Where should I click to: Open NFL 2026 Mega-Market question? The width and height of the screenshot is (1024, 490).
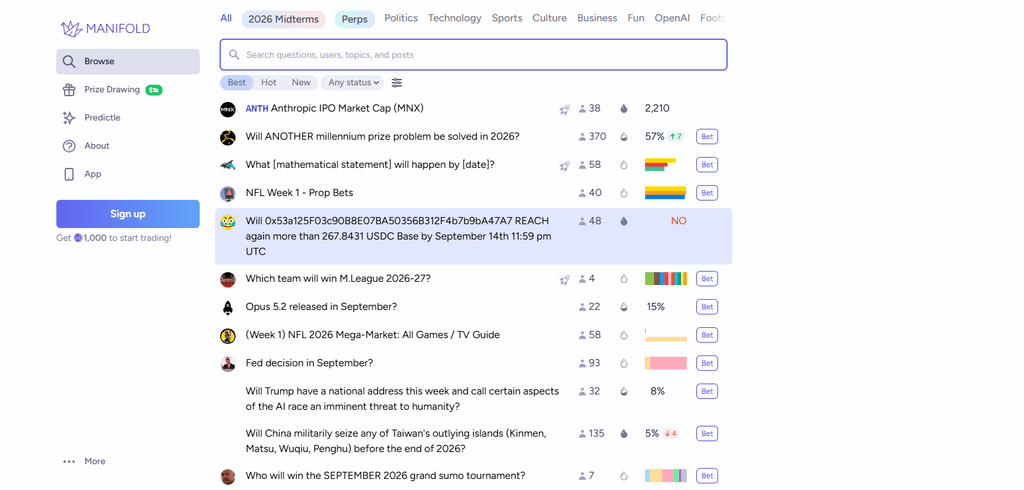[373, 335]
